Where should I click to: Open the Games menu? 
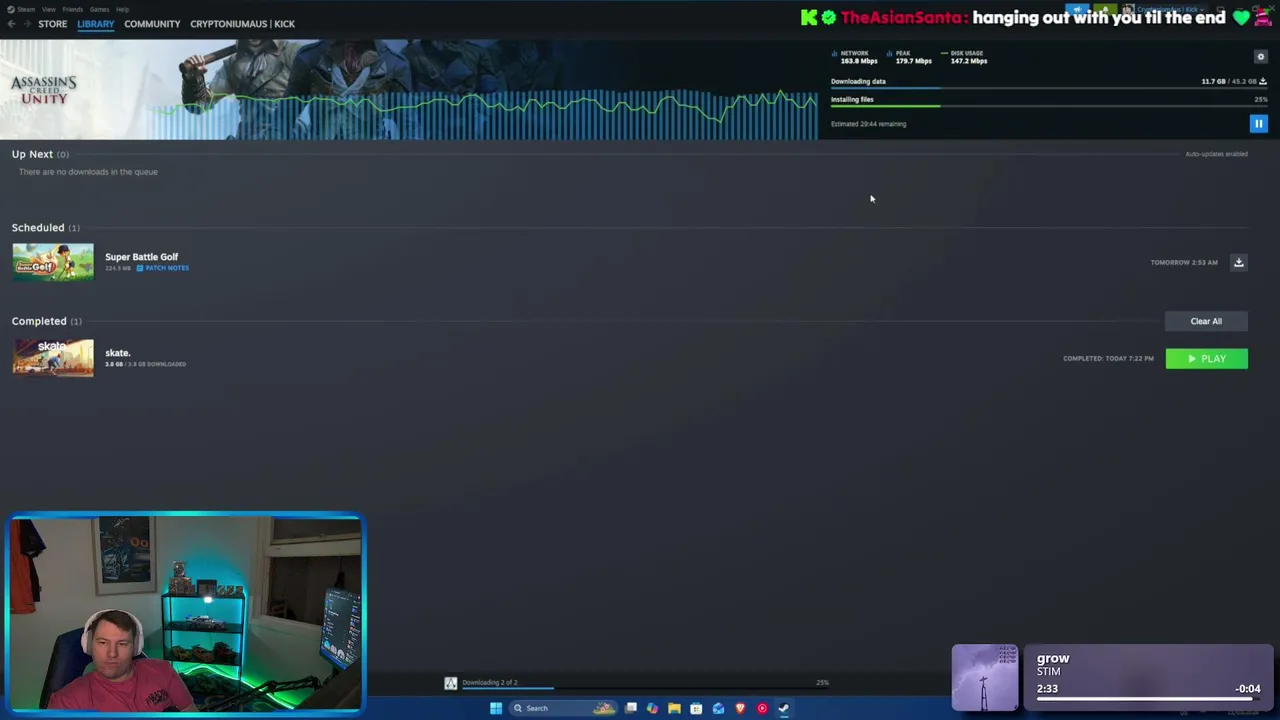pyautogui.click(x=99, y=9)
